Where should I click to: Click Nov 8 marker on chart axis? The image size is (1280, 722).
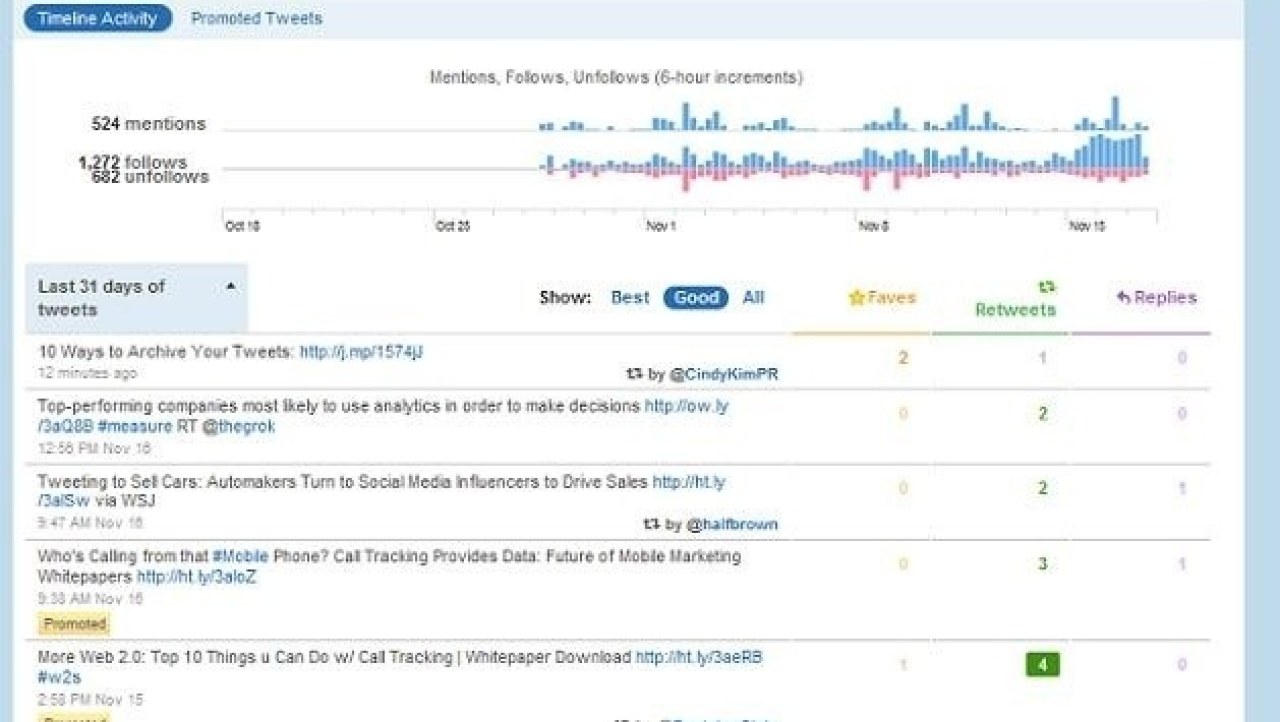tap(873, 227)
